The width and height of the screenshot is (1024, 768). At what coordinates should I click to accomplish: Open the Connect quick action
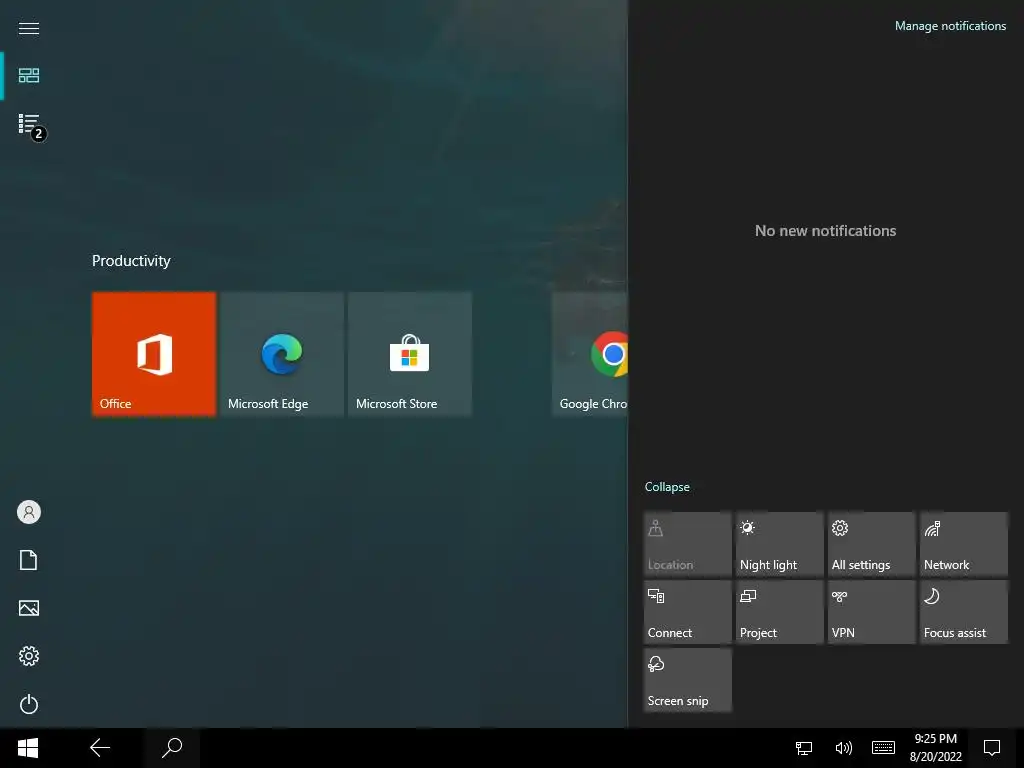[688, 612]
